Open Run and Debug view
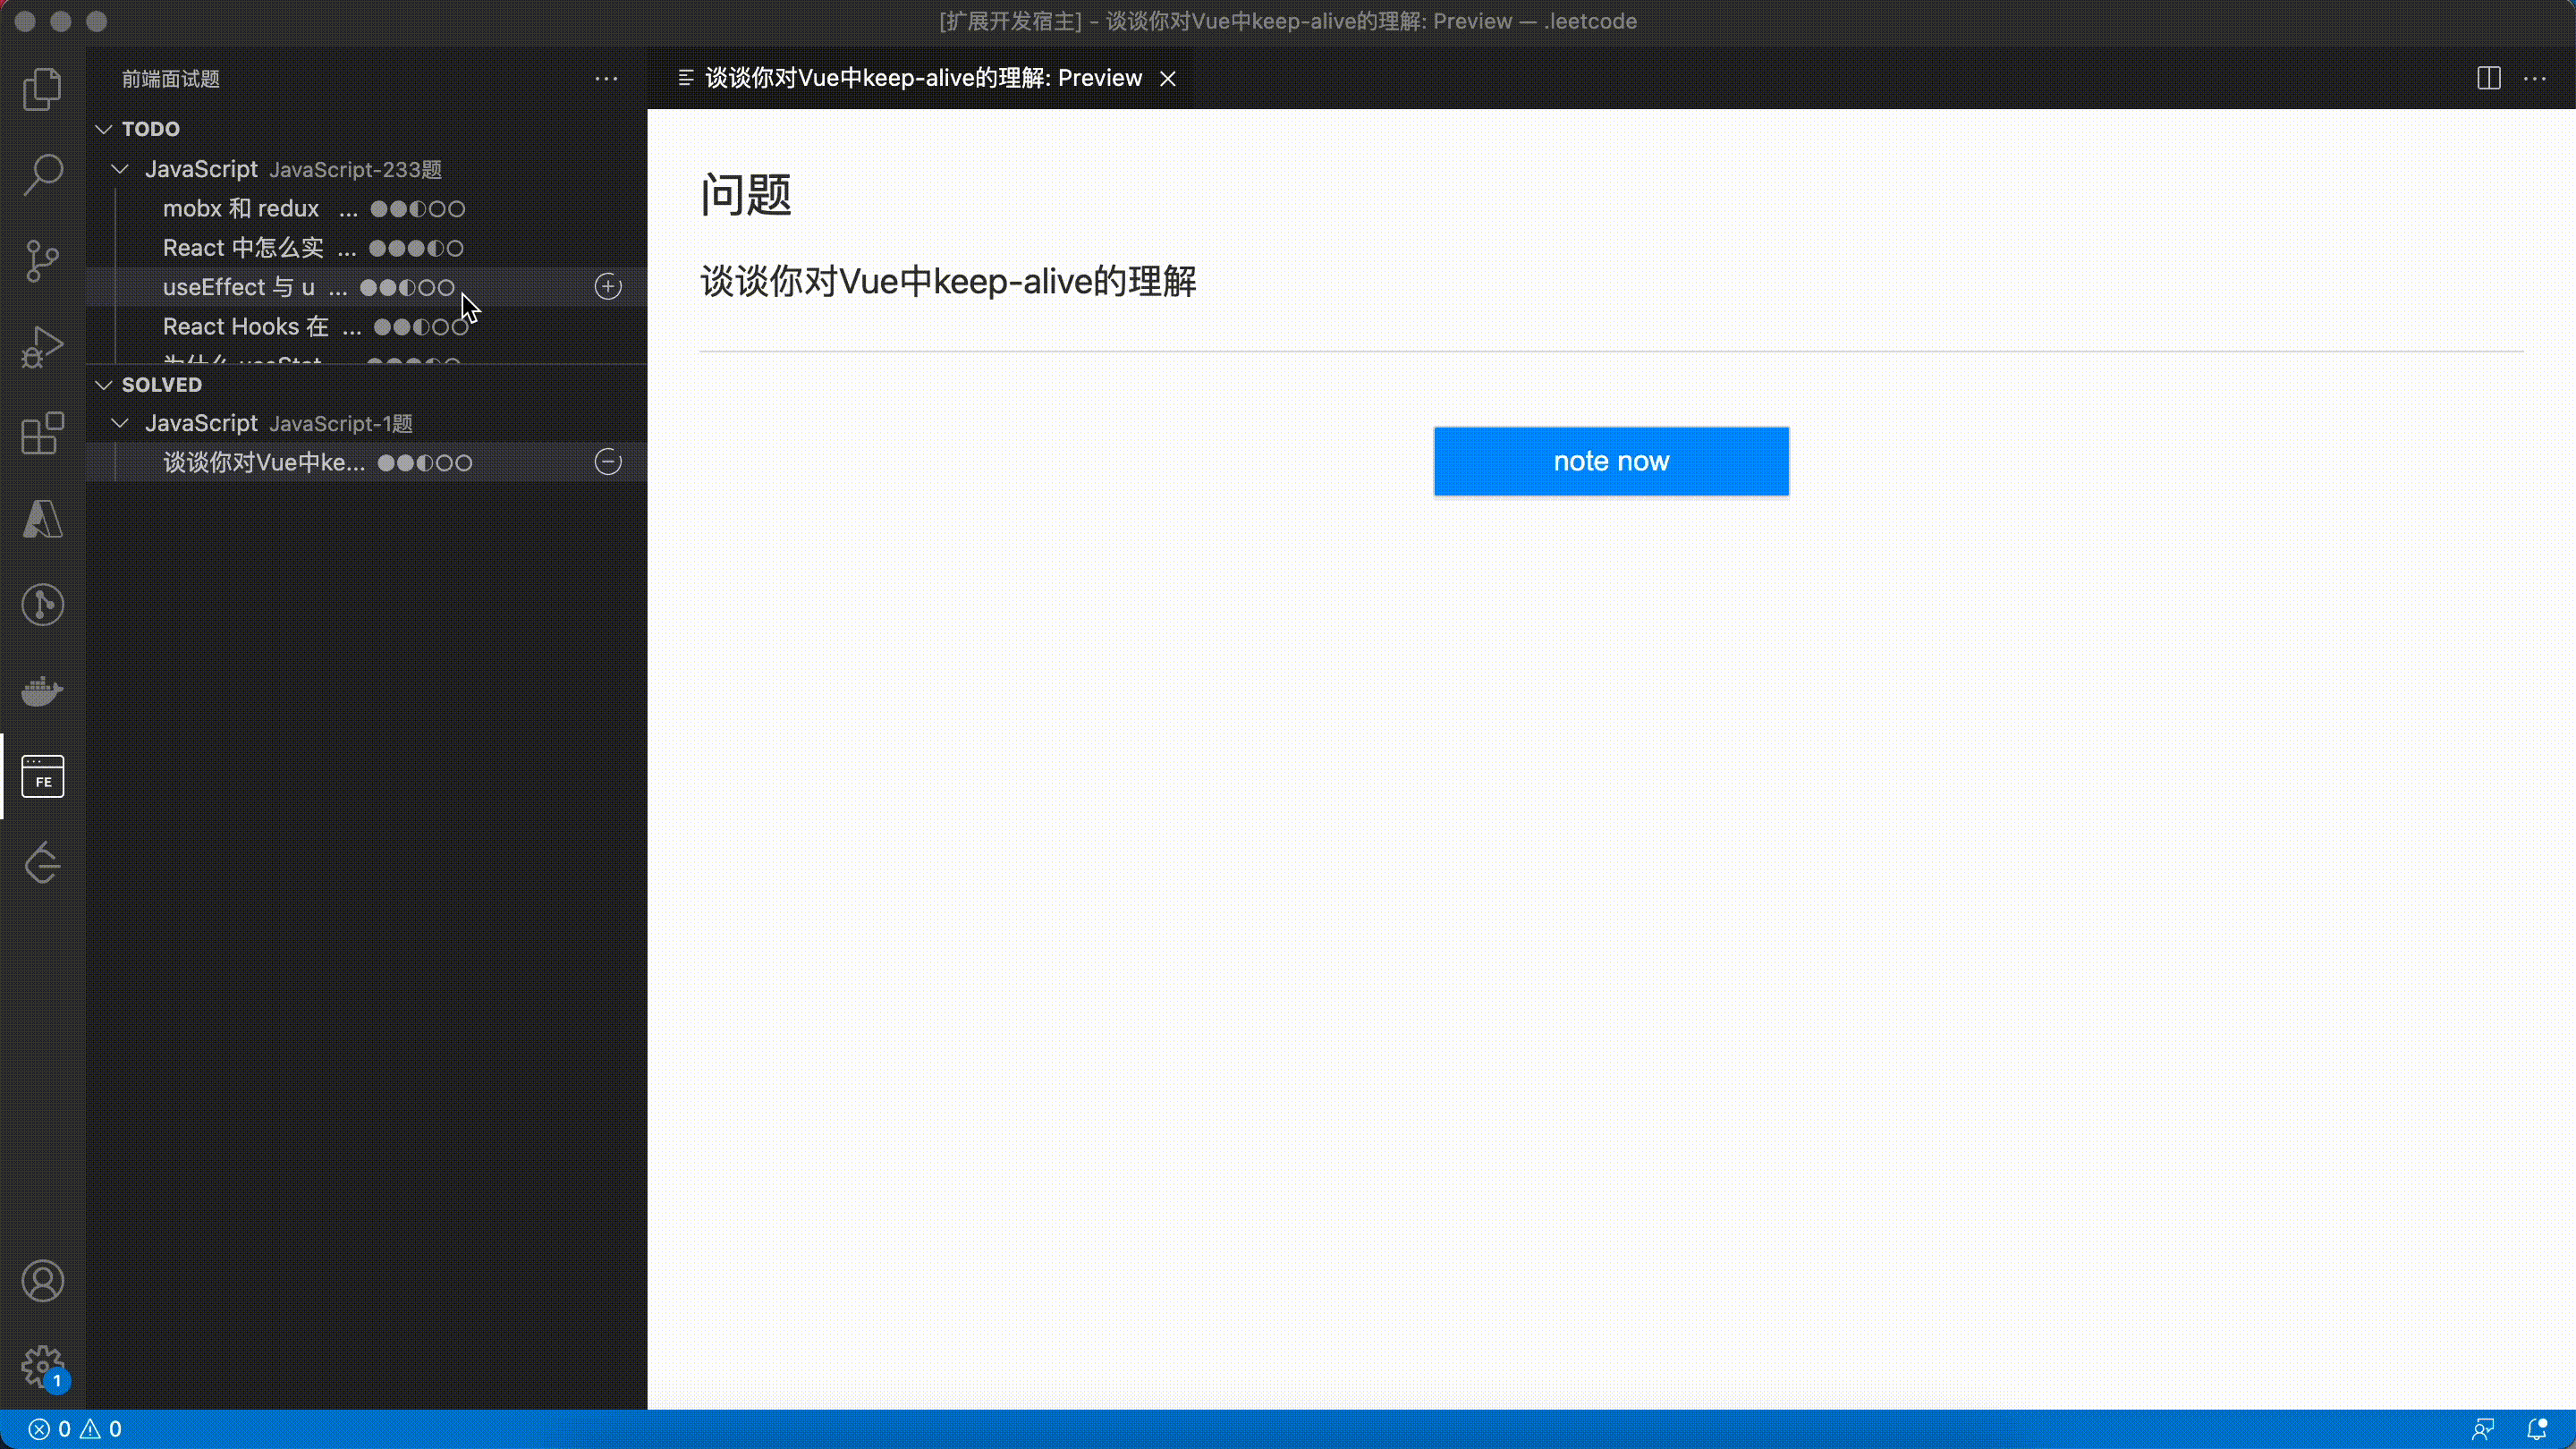Screen dimensions: 2576x1449 coord(42,347)
